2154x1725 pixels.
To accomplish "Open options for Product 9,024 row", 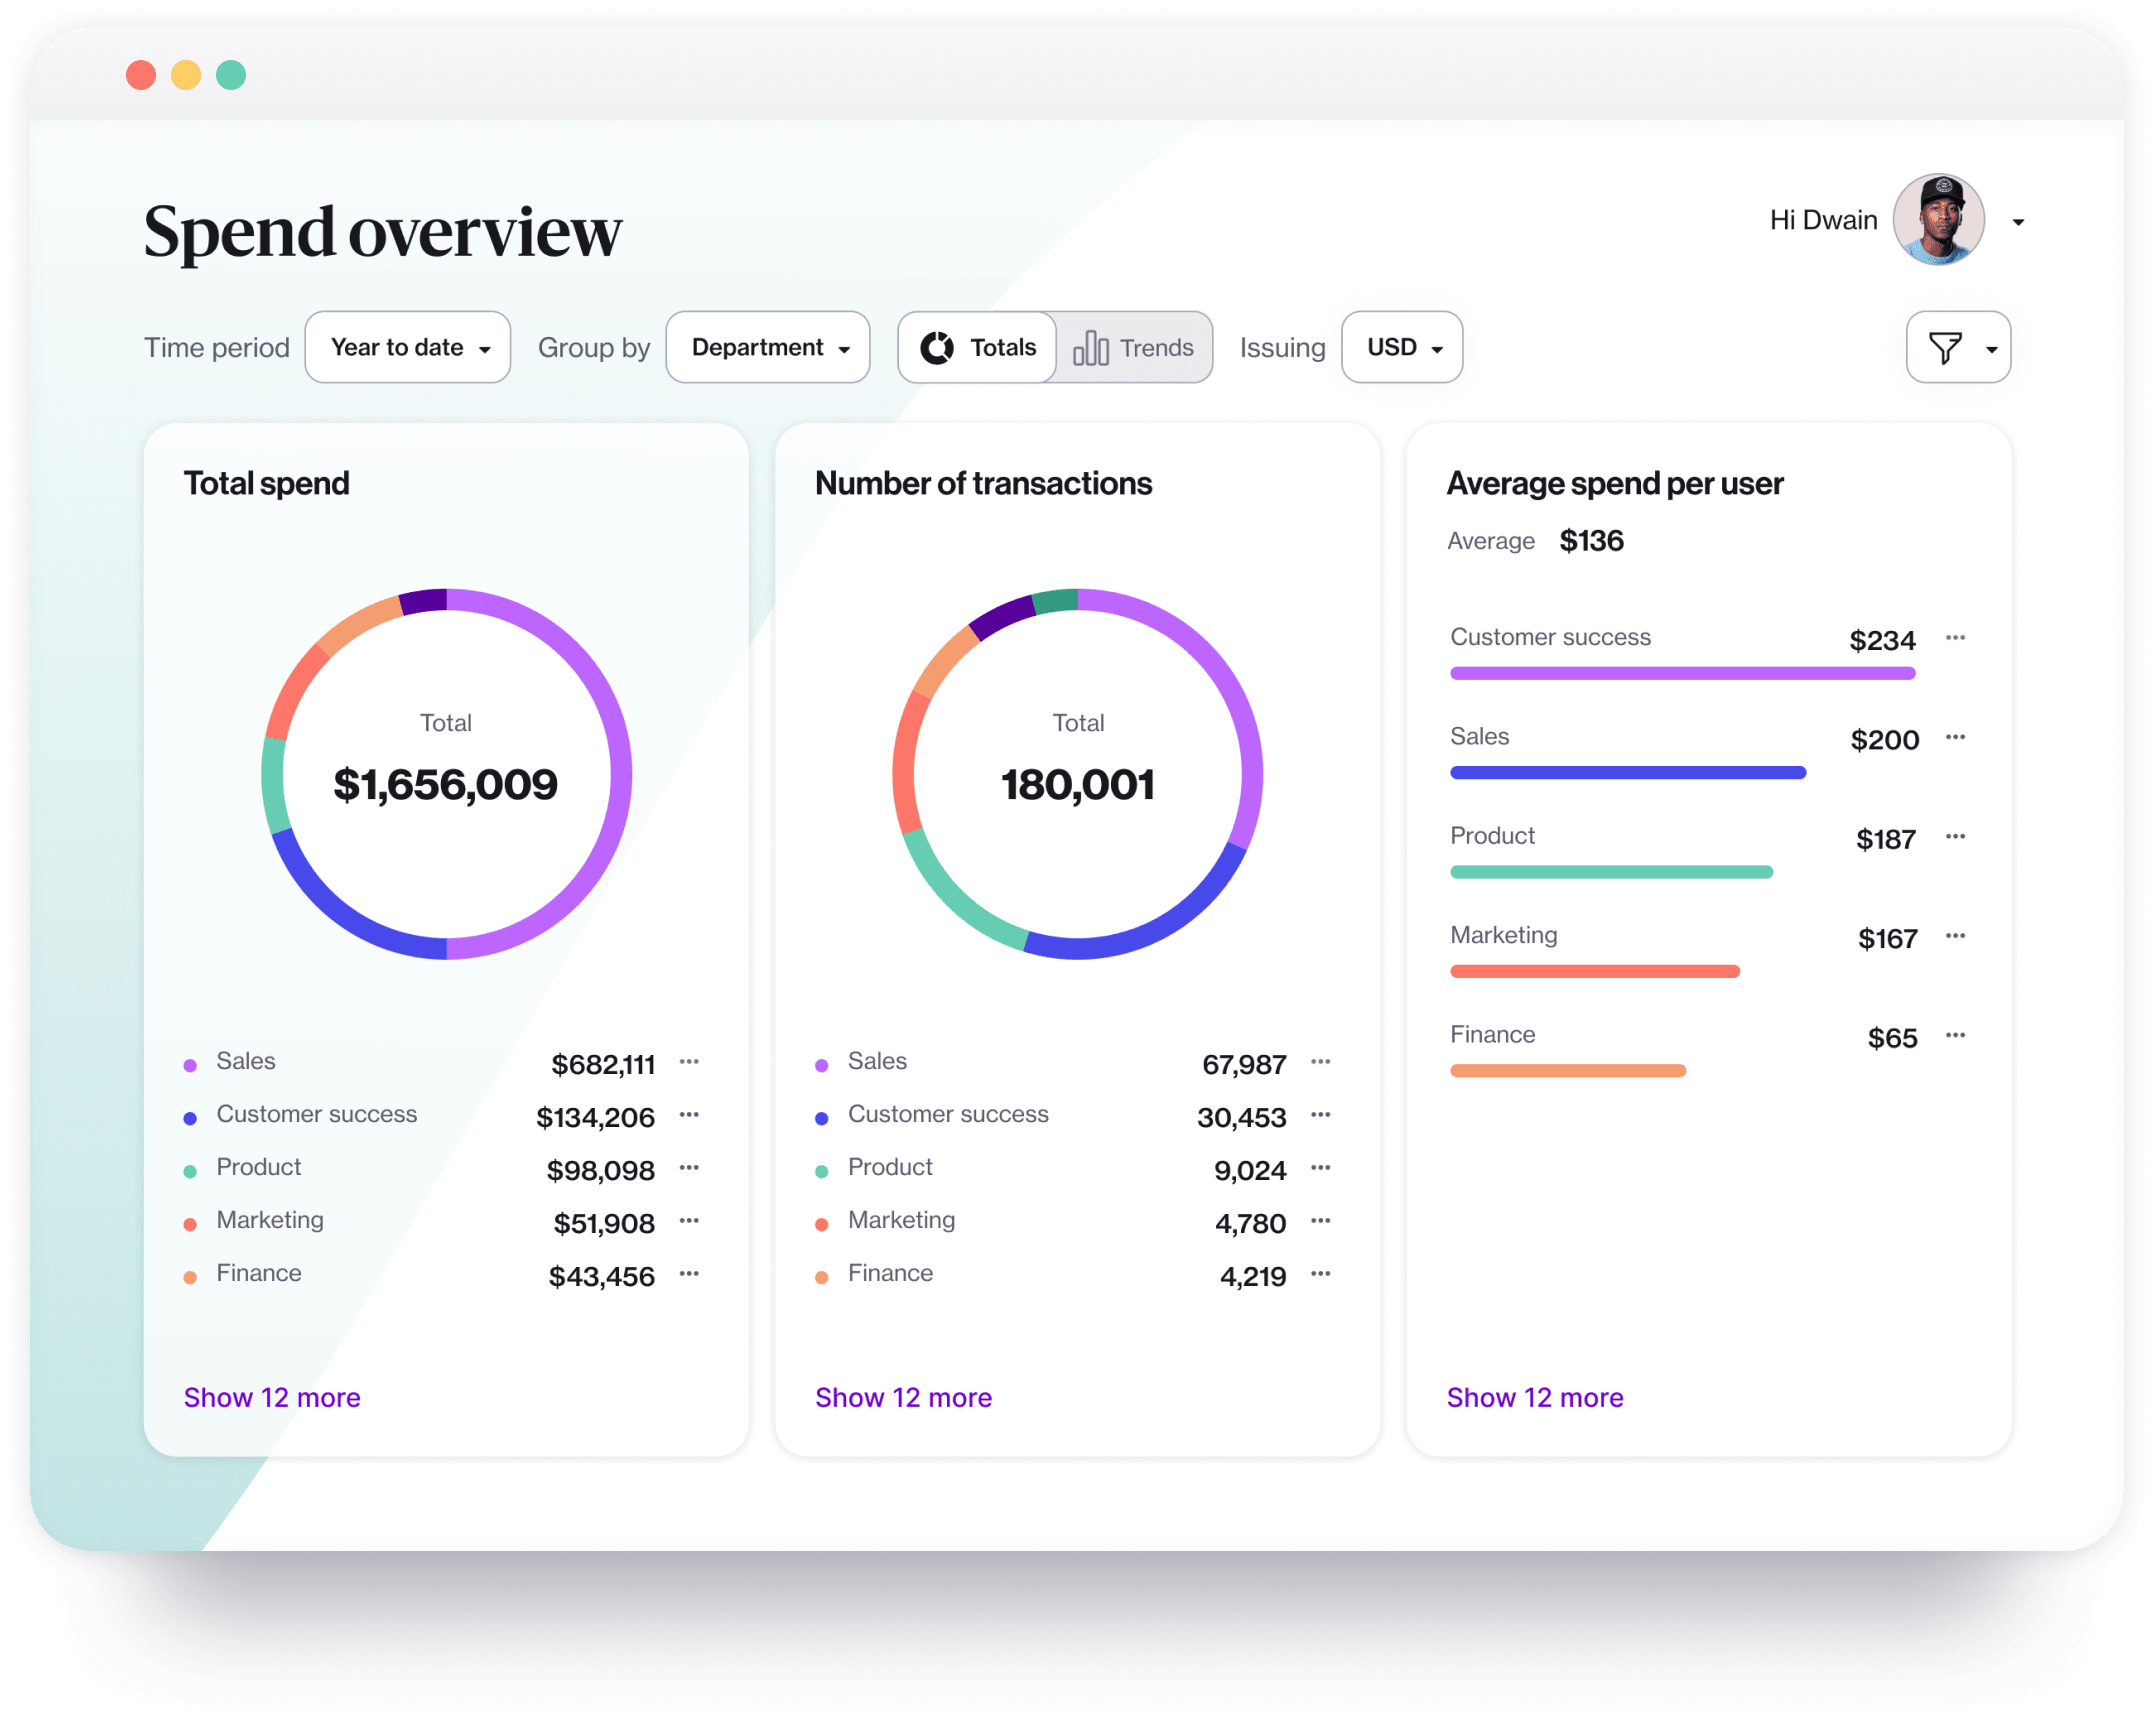I will 1320,1167.
